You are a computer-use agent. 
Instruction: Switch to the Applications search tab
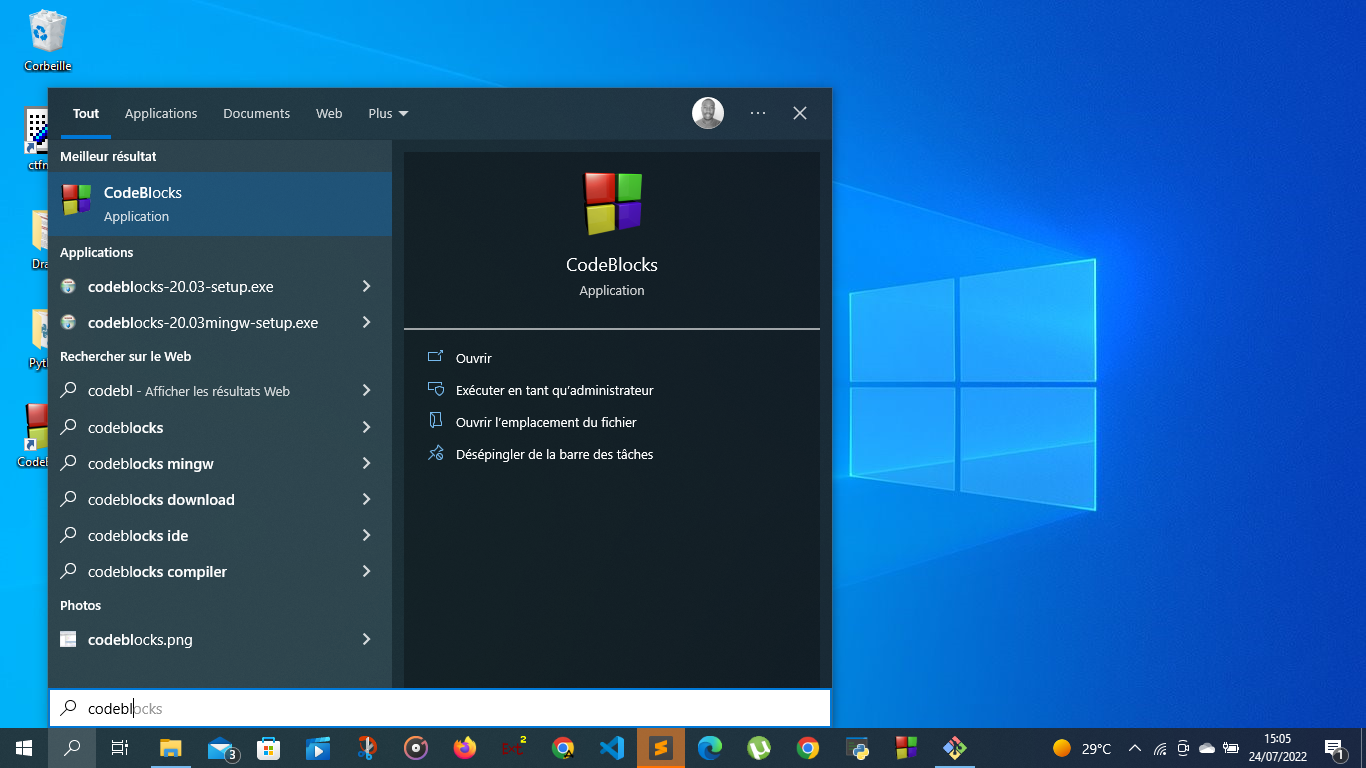(161, 113)
